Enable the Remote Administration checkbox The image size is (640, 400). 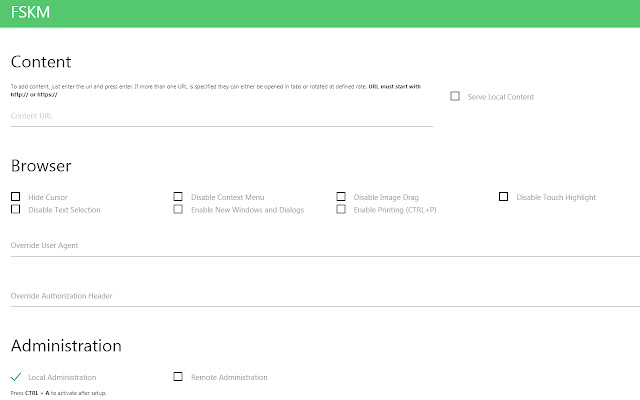(178, 376)
